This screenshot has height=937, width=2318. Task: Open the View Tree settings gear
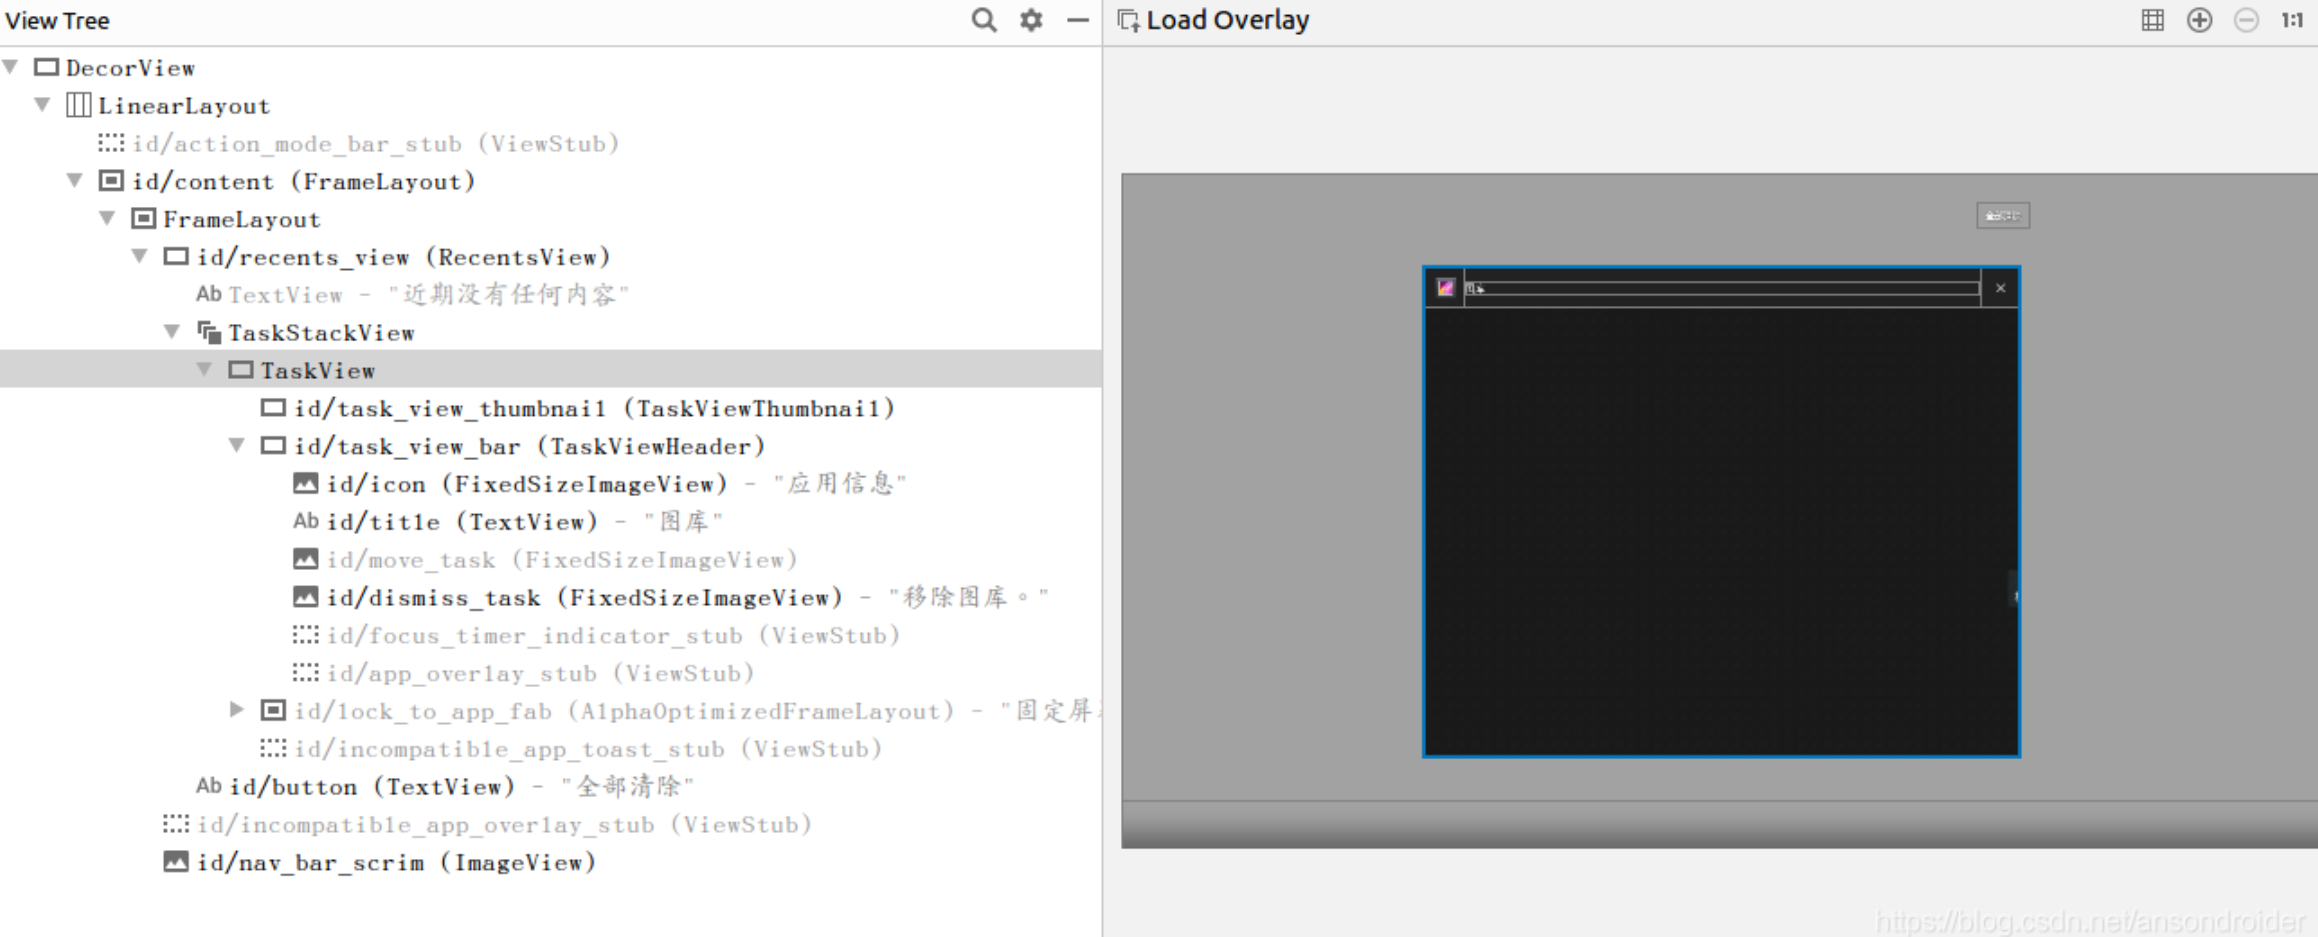tap(1031, 20)
